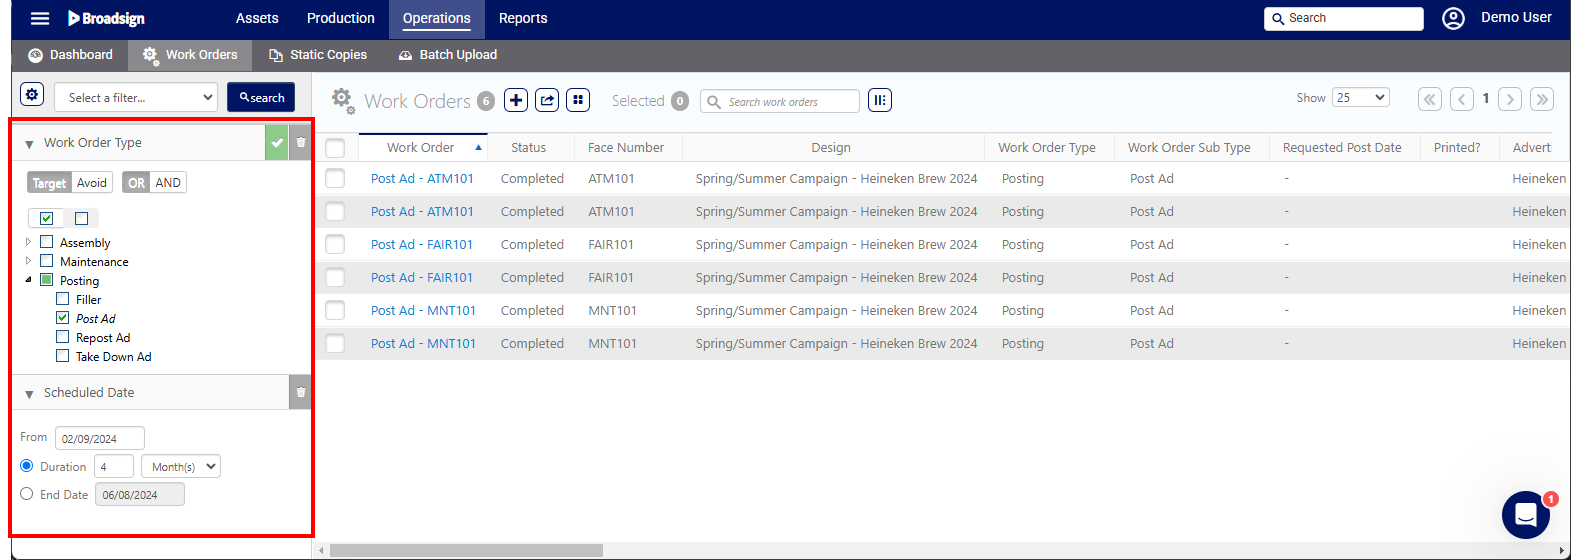Click the export work orders icon
This screenshot has width=1571, height=560.
pyautogui.click(x=547, y=100)
